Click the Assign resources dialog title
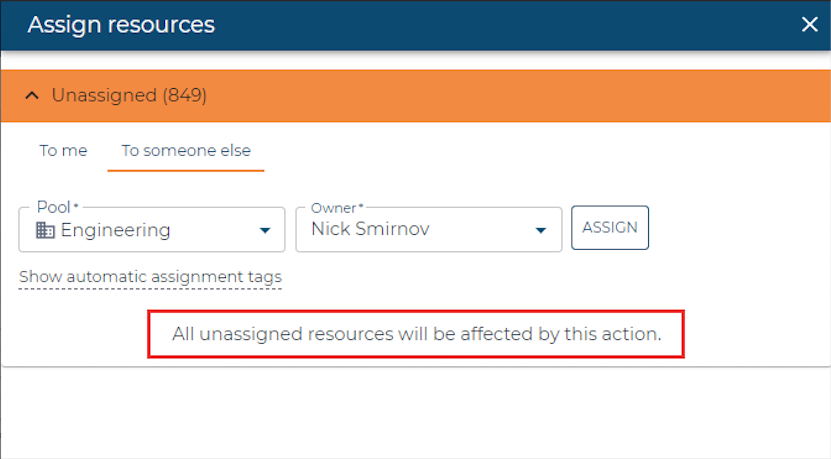 click(121, 24)
